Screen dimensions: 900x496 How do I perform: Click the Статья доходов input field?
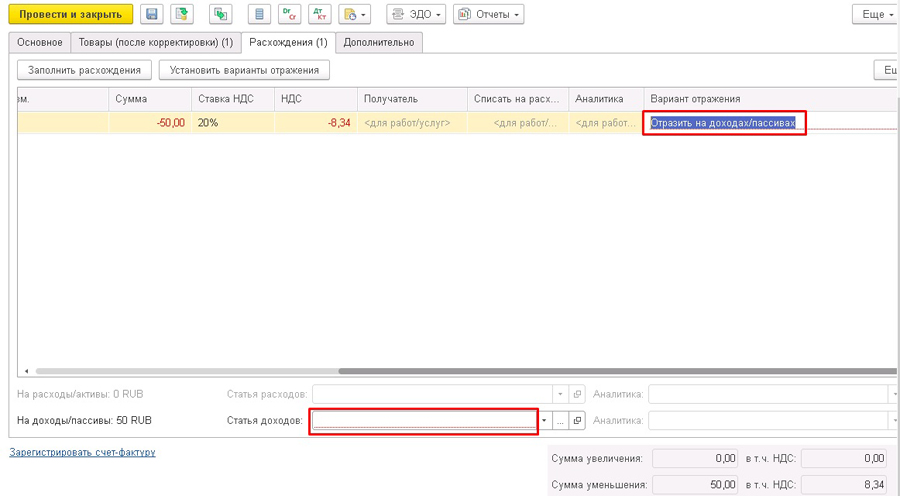pyautogui.click(x=424, y=421)
